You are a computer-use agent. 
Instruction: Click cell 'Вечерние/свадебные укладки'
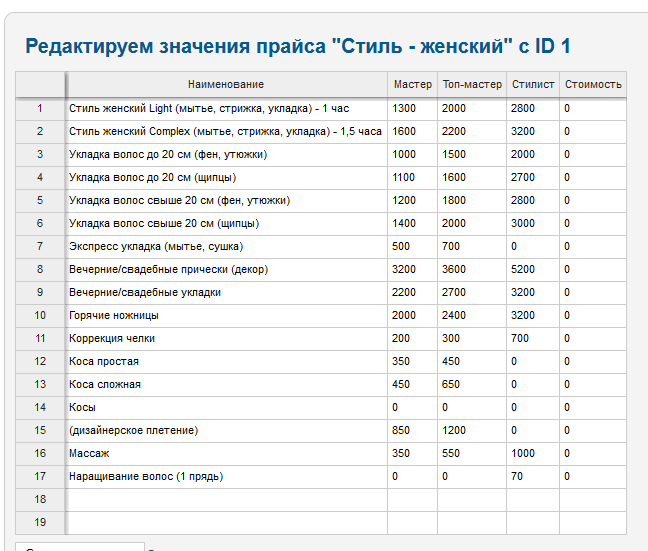tap(226, 293)
